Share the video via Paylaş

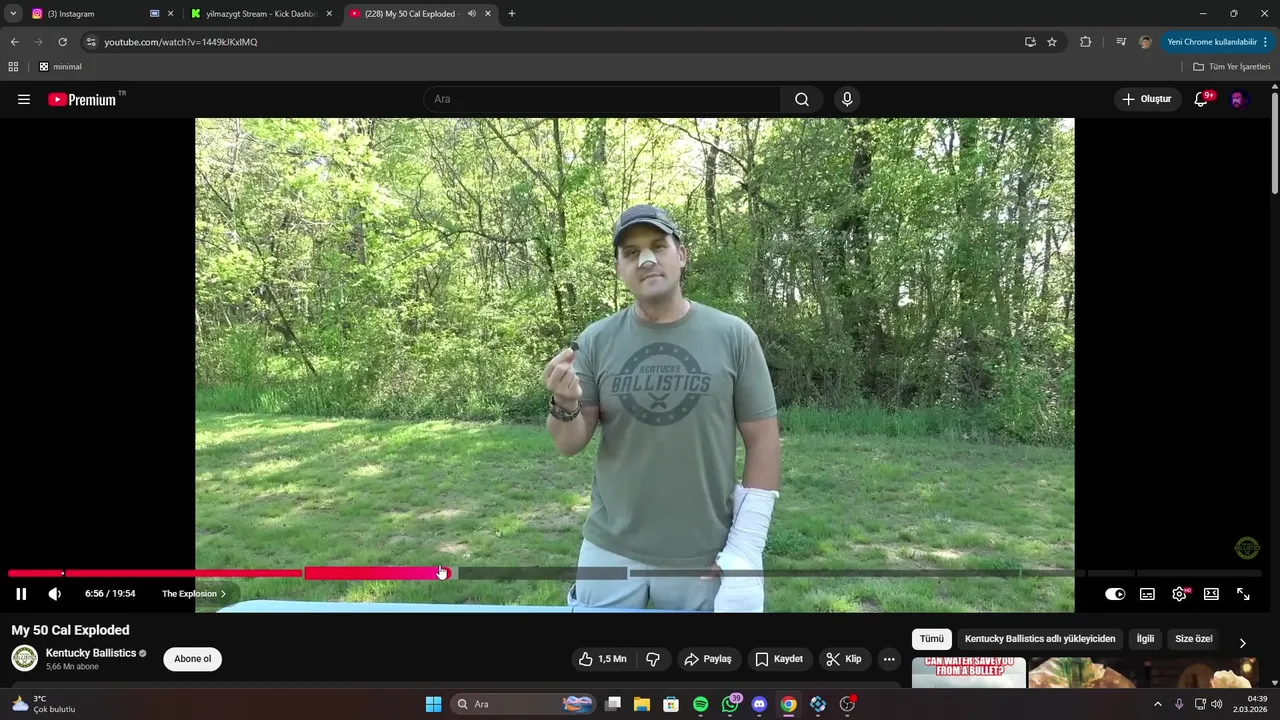pos(708,659)
